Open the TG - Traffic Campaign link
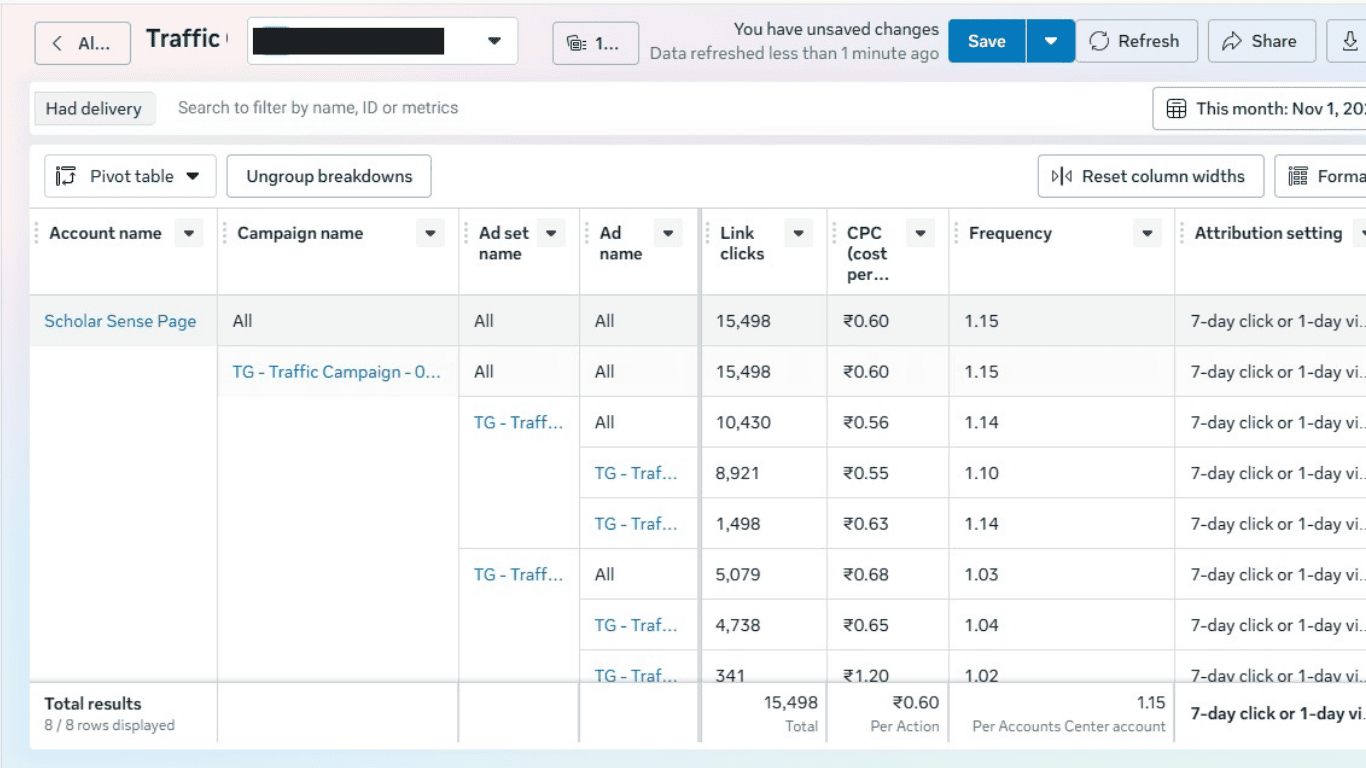 tap(336, 372)
